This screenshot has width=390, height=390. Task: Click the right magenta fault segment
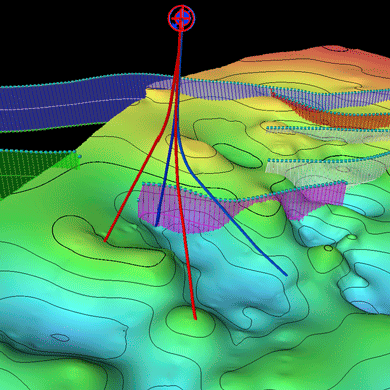pos(313,200)
